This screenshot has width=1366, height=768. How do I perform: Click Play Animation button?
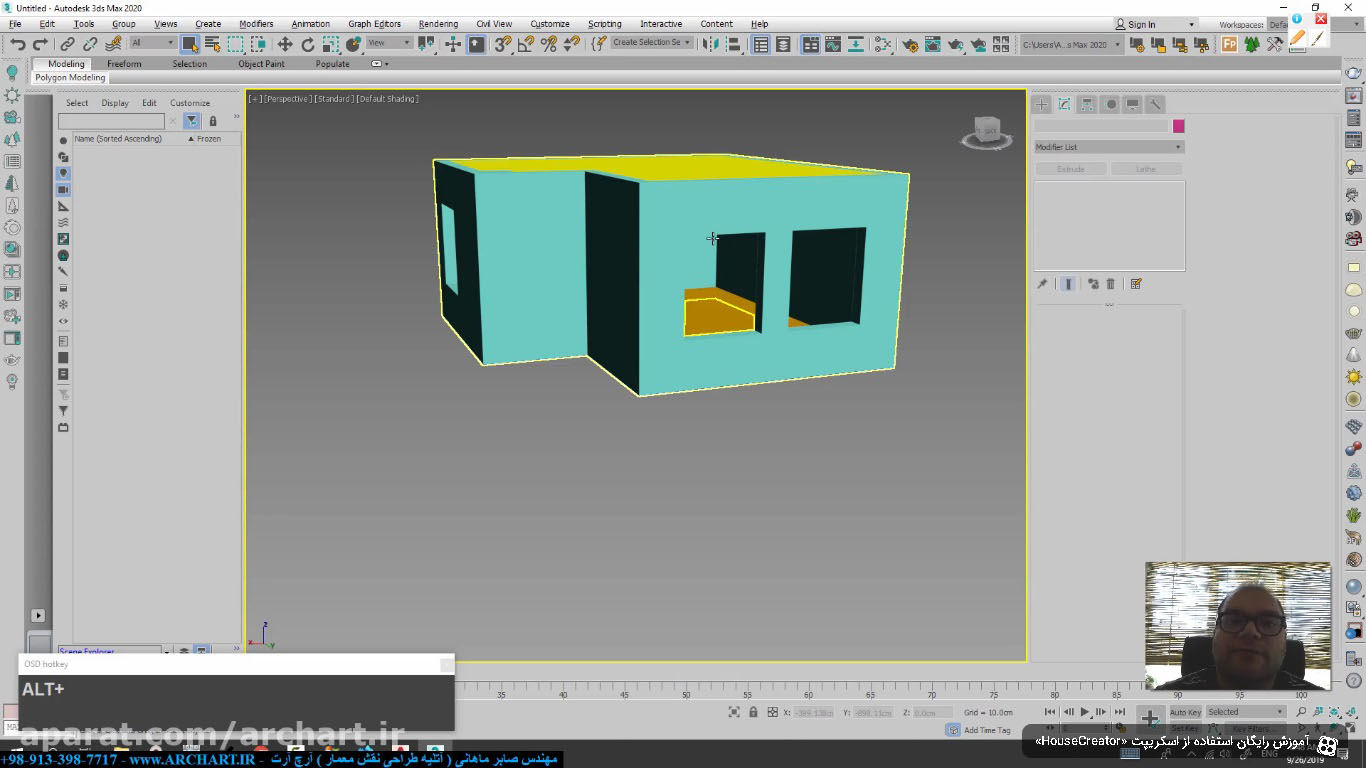[1085, 712]
